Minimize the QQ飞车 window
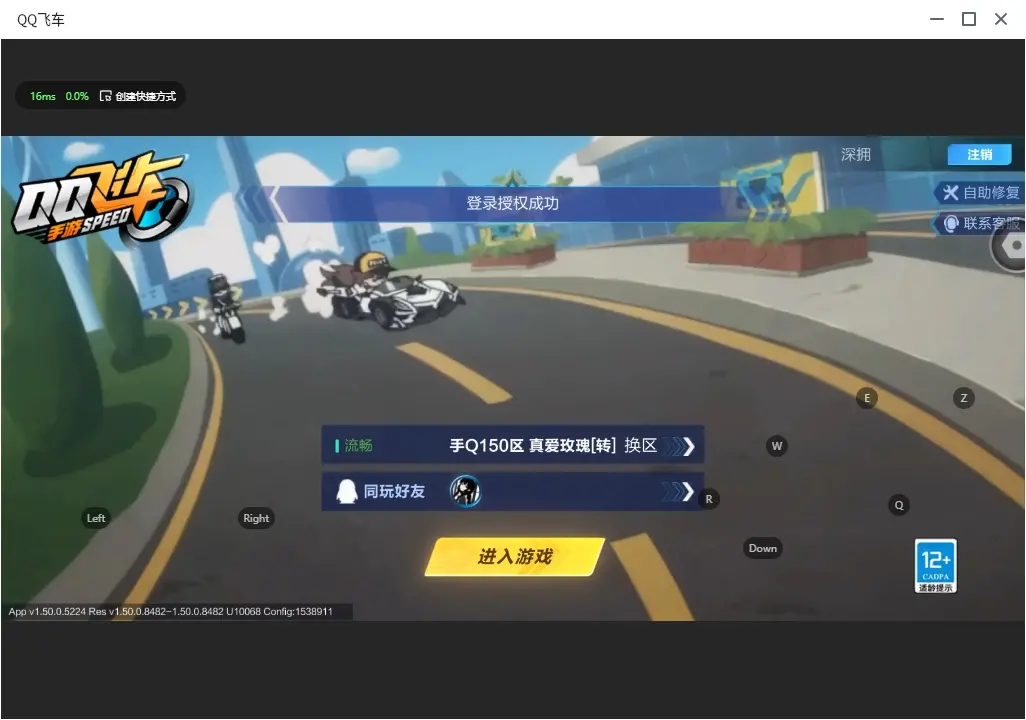Viewport: 1026px width, 720px height. [x=937, y=19]
